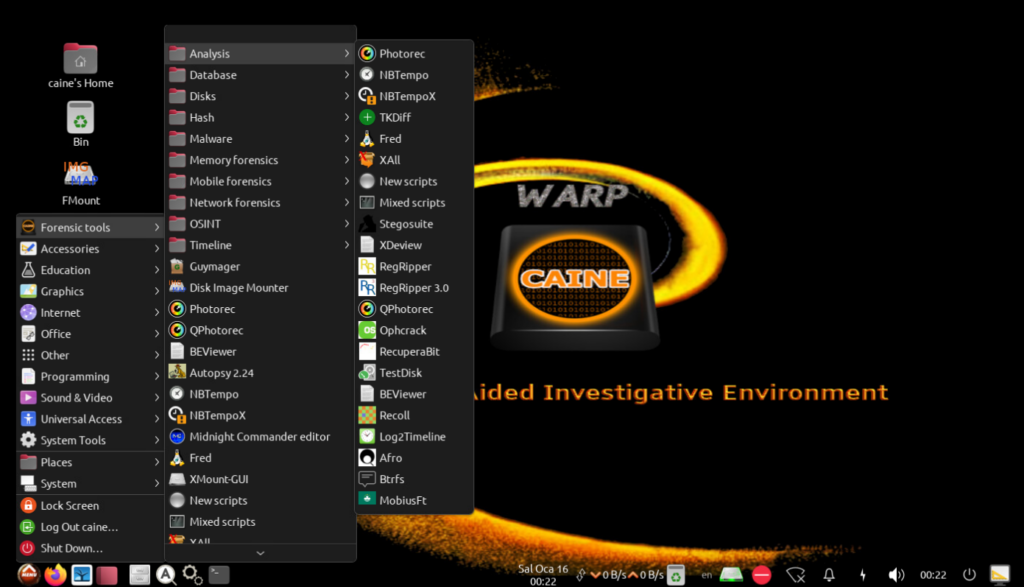Start TestDisk from the Analysis submenu

(414, 373)
